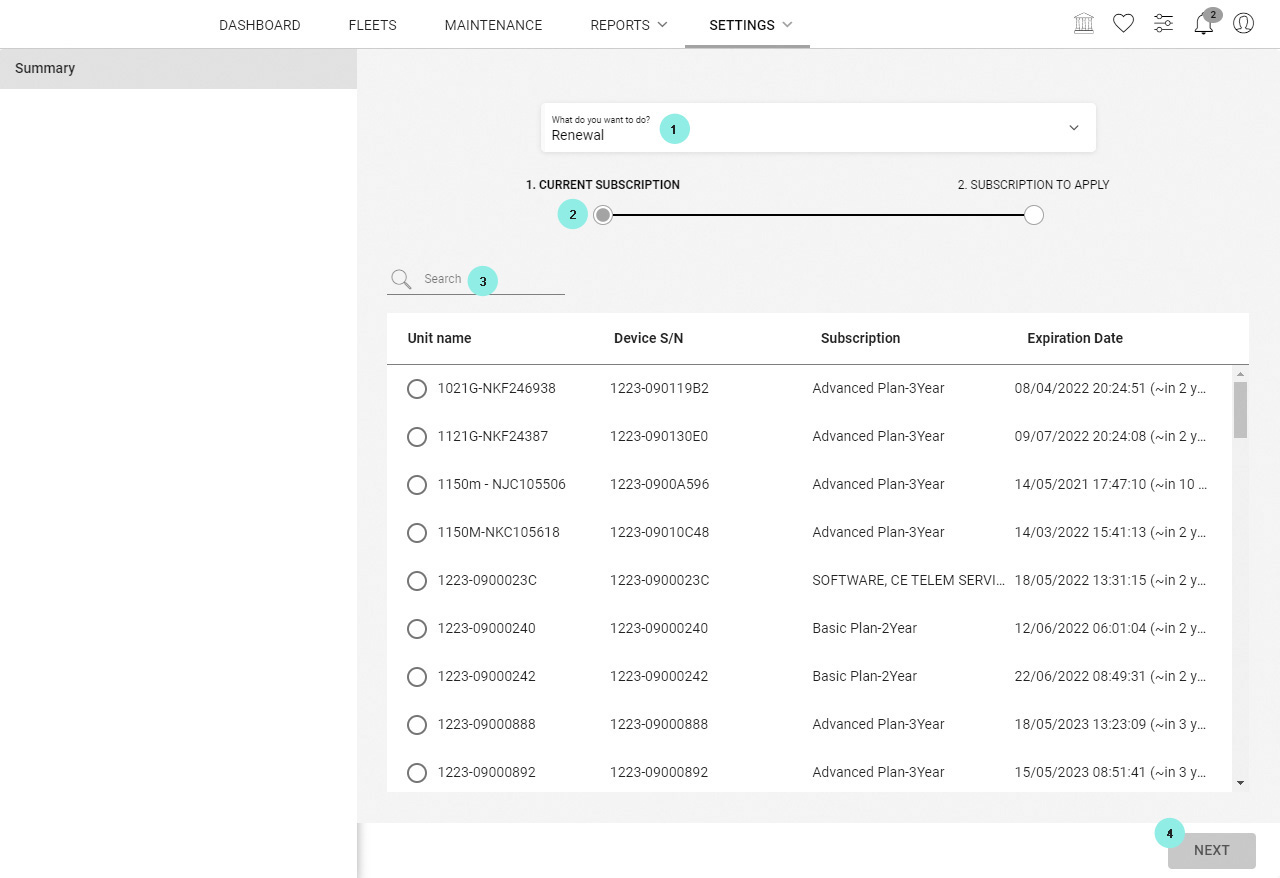This screenshot has height=878, width=1280.
Task: Select radio for unit 1150M-NKC105618
Action: (x=417, y=533)
